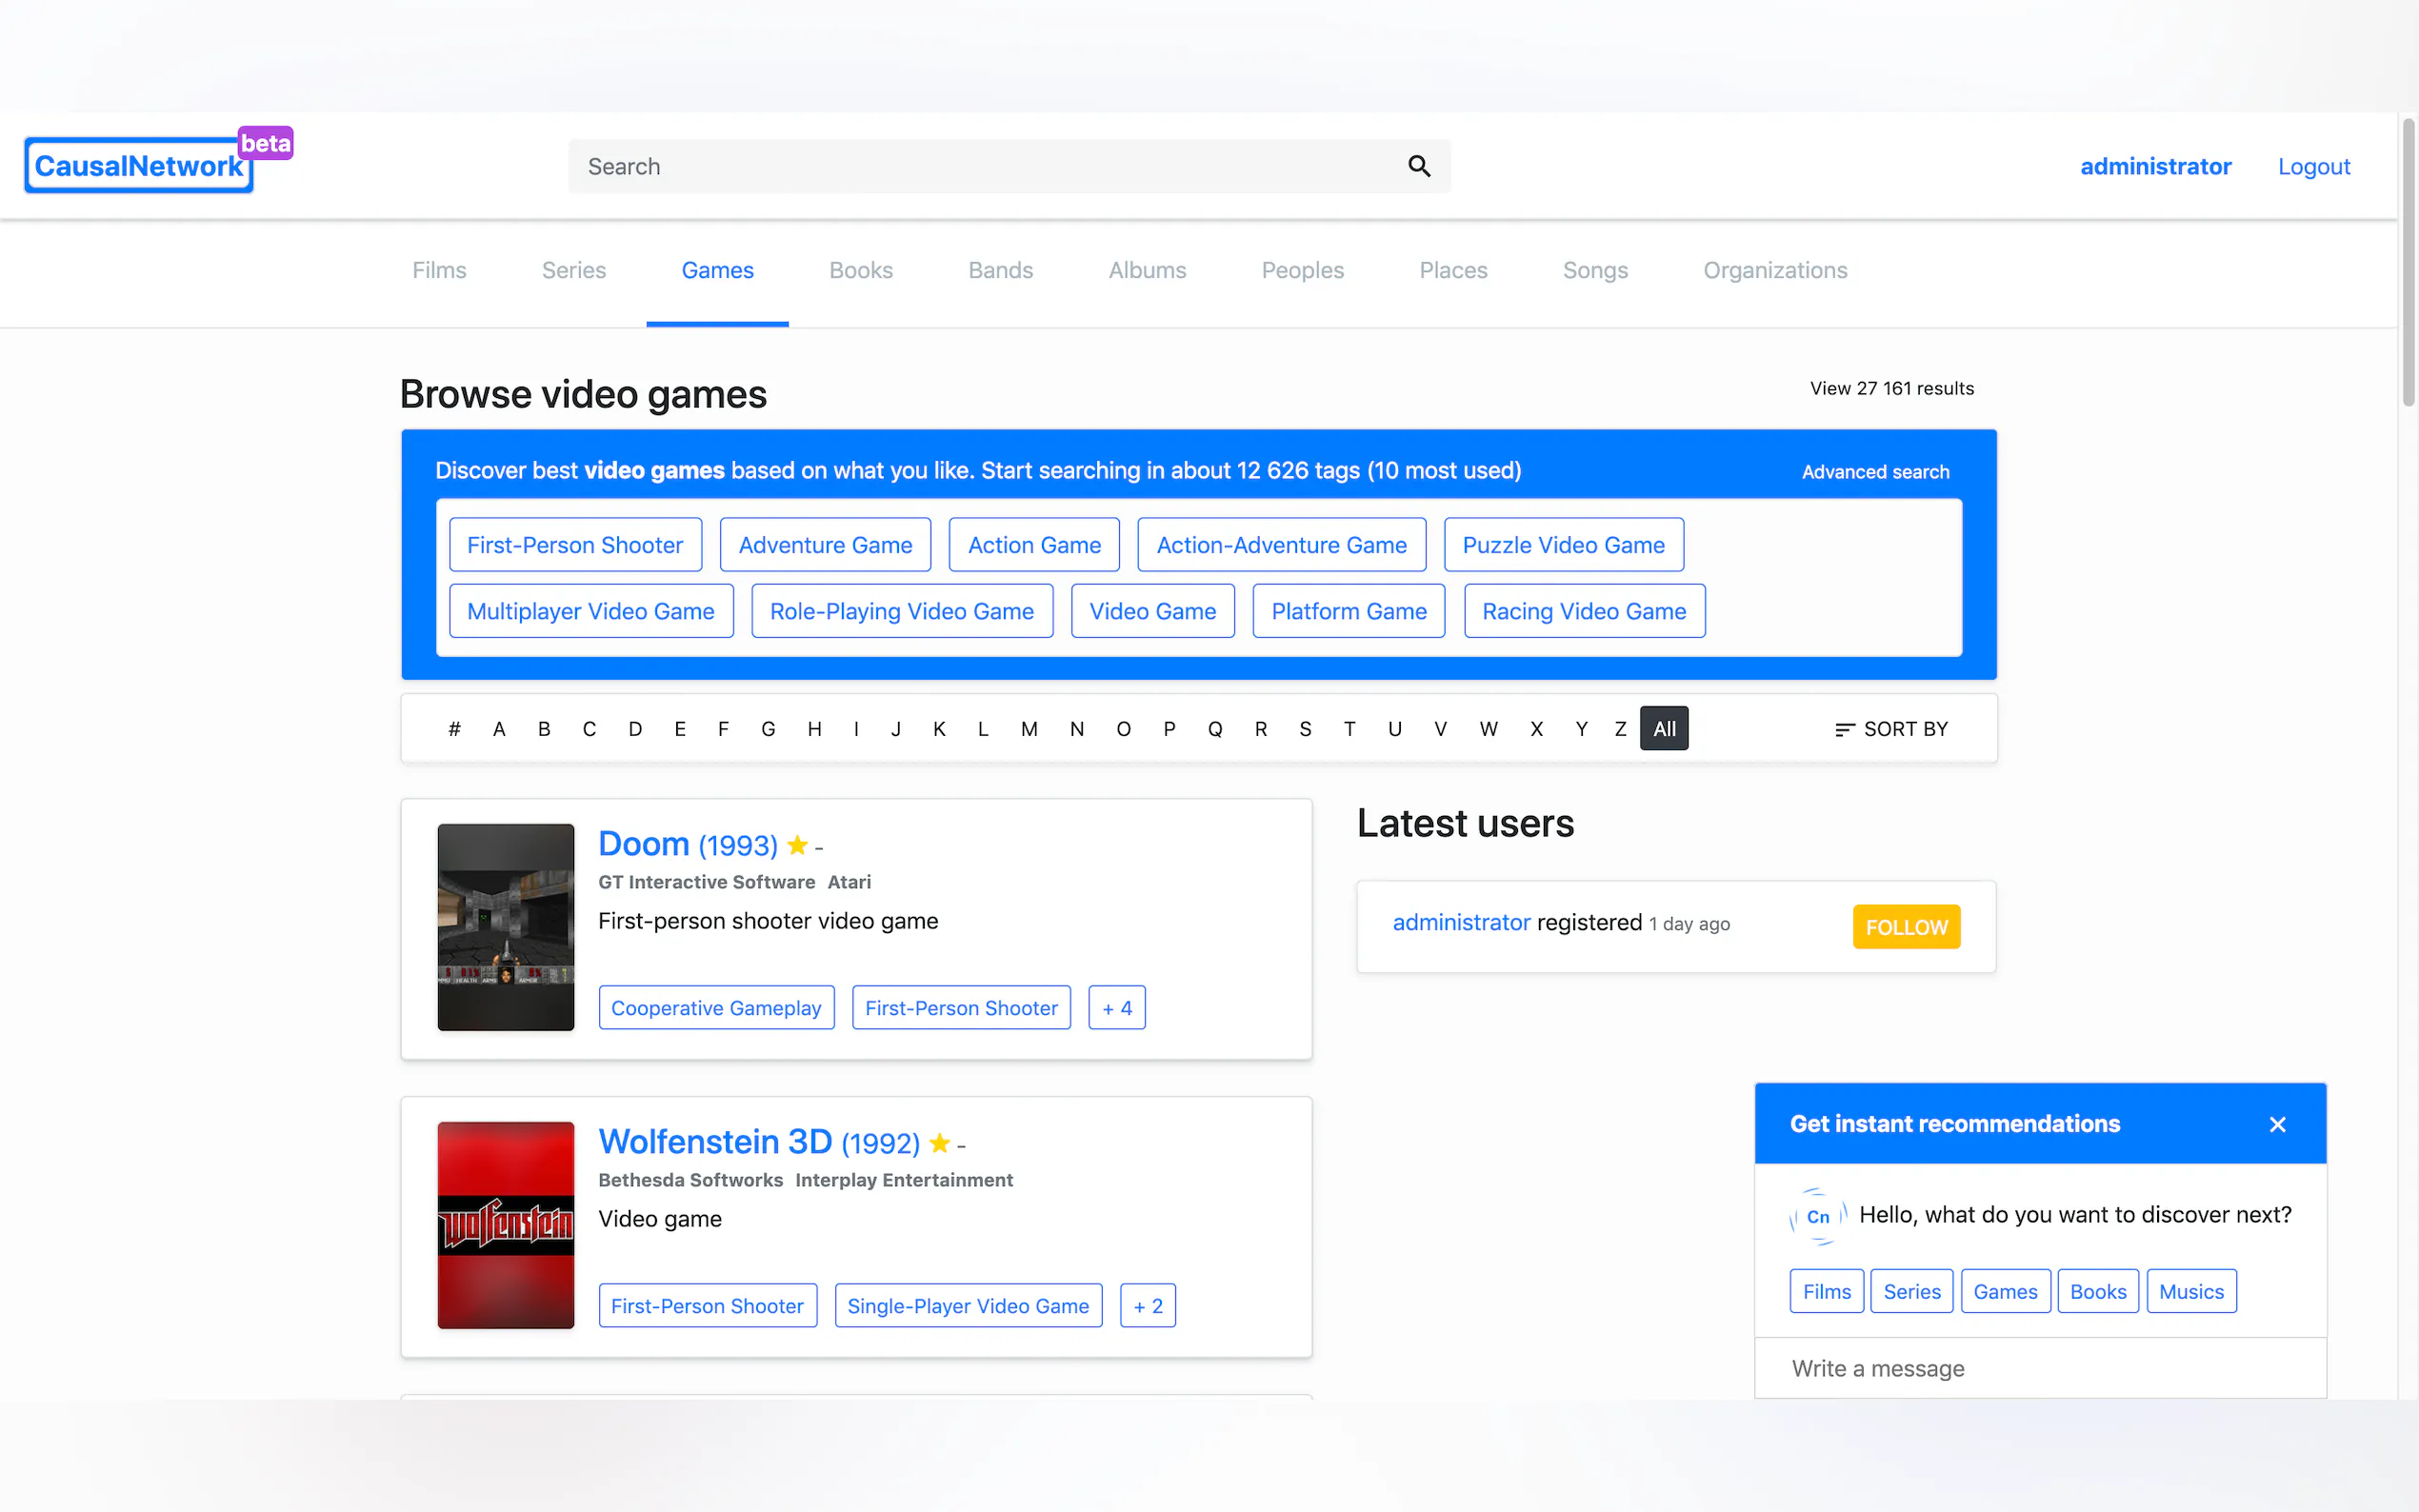This screenshot has width=2419, height=1512.
Task: Close the instant recommendations chat panel
Action: (x=2277, y=1124)
